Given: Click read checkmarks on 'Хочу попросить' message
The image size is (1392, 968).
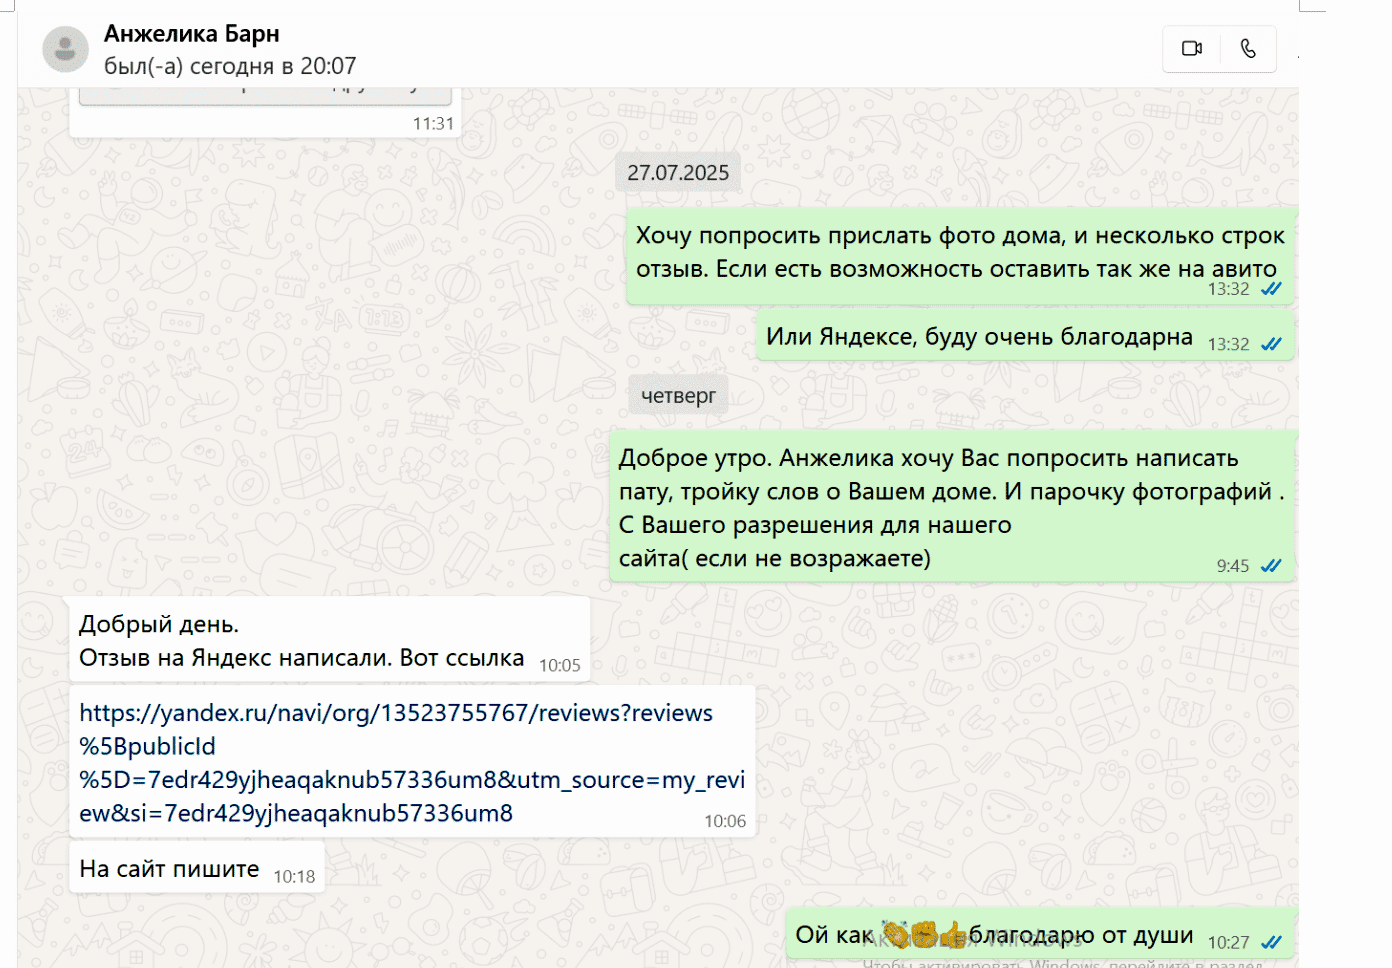Looking at the screenshot, I should pos(1271,289).
